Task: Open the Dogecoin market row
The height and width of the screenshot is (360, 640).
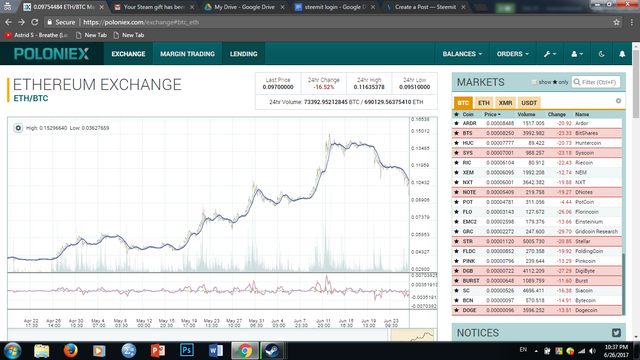Action: 537,310
